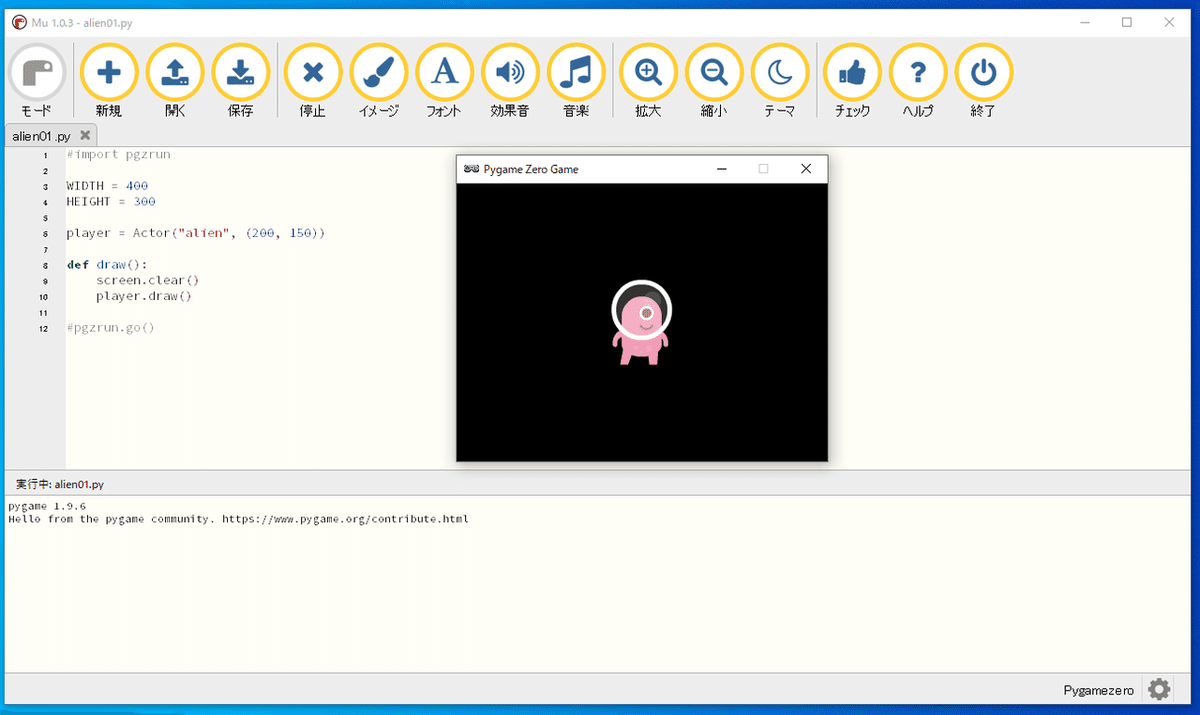Zoom out the editor text with 縮小
Image resolution: width=1200 pixels, height=715 pixels.
coord(713,71)
